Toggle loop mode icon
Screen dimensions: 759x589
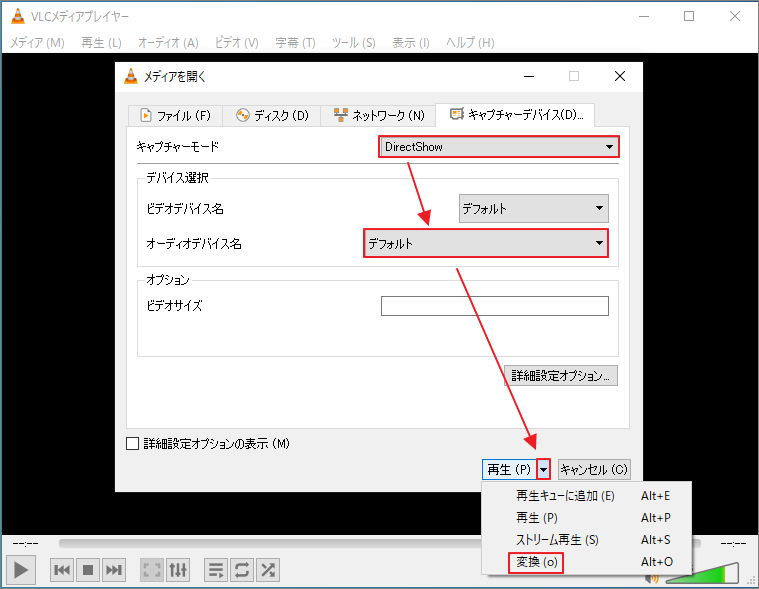pyautogui.click(x=242, y=570)
